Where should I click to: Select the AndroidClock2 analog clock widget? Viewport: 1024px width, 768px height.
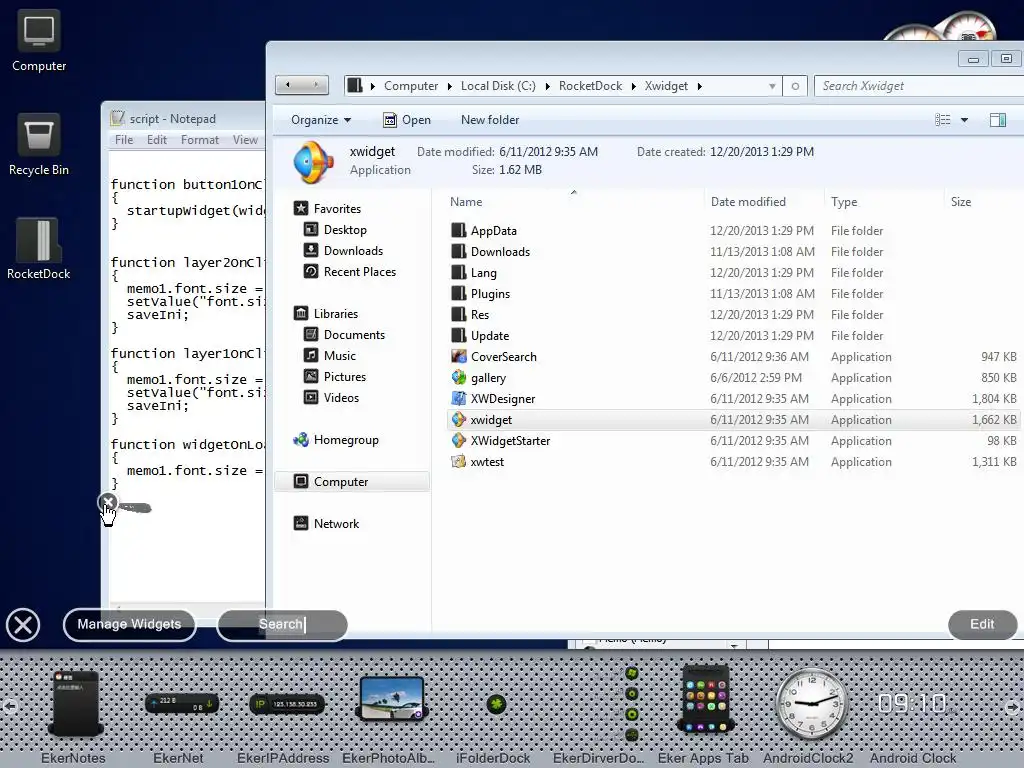[811, 704]
